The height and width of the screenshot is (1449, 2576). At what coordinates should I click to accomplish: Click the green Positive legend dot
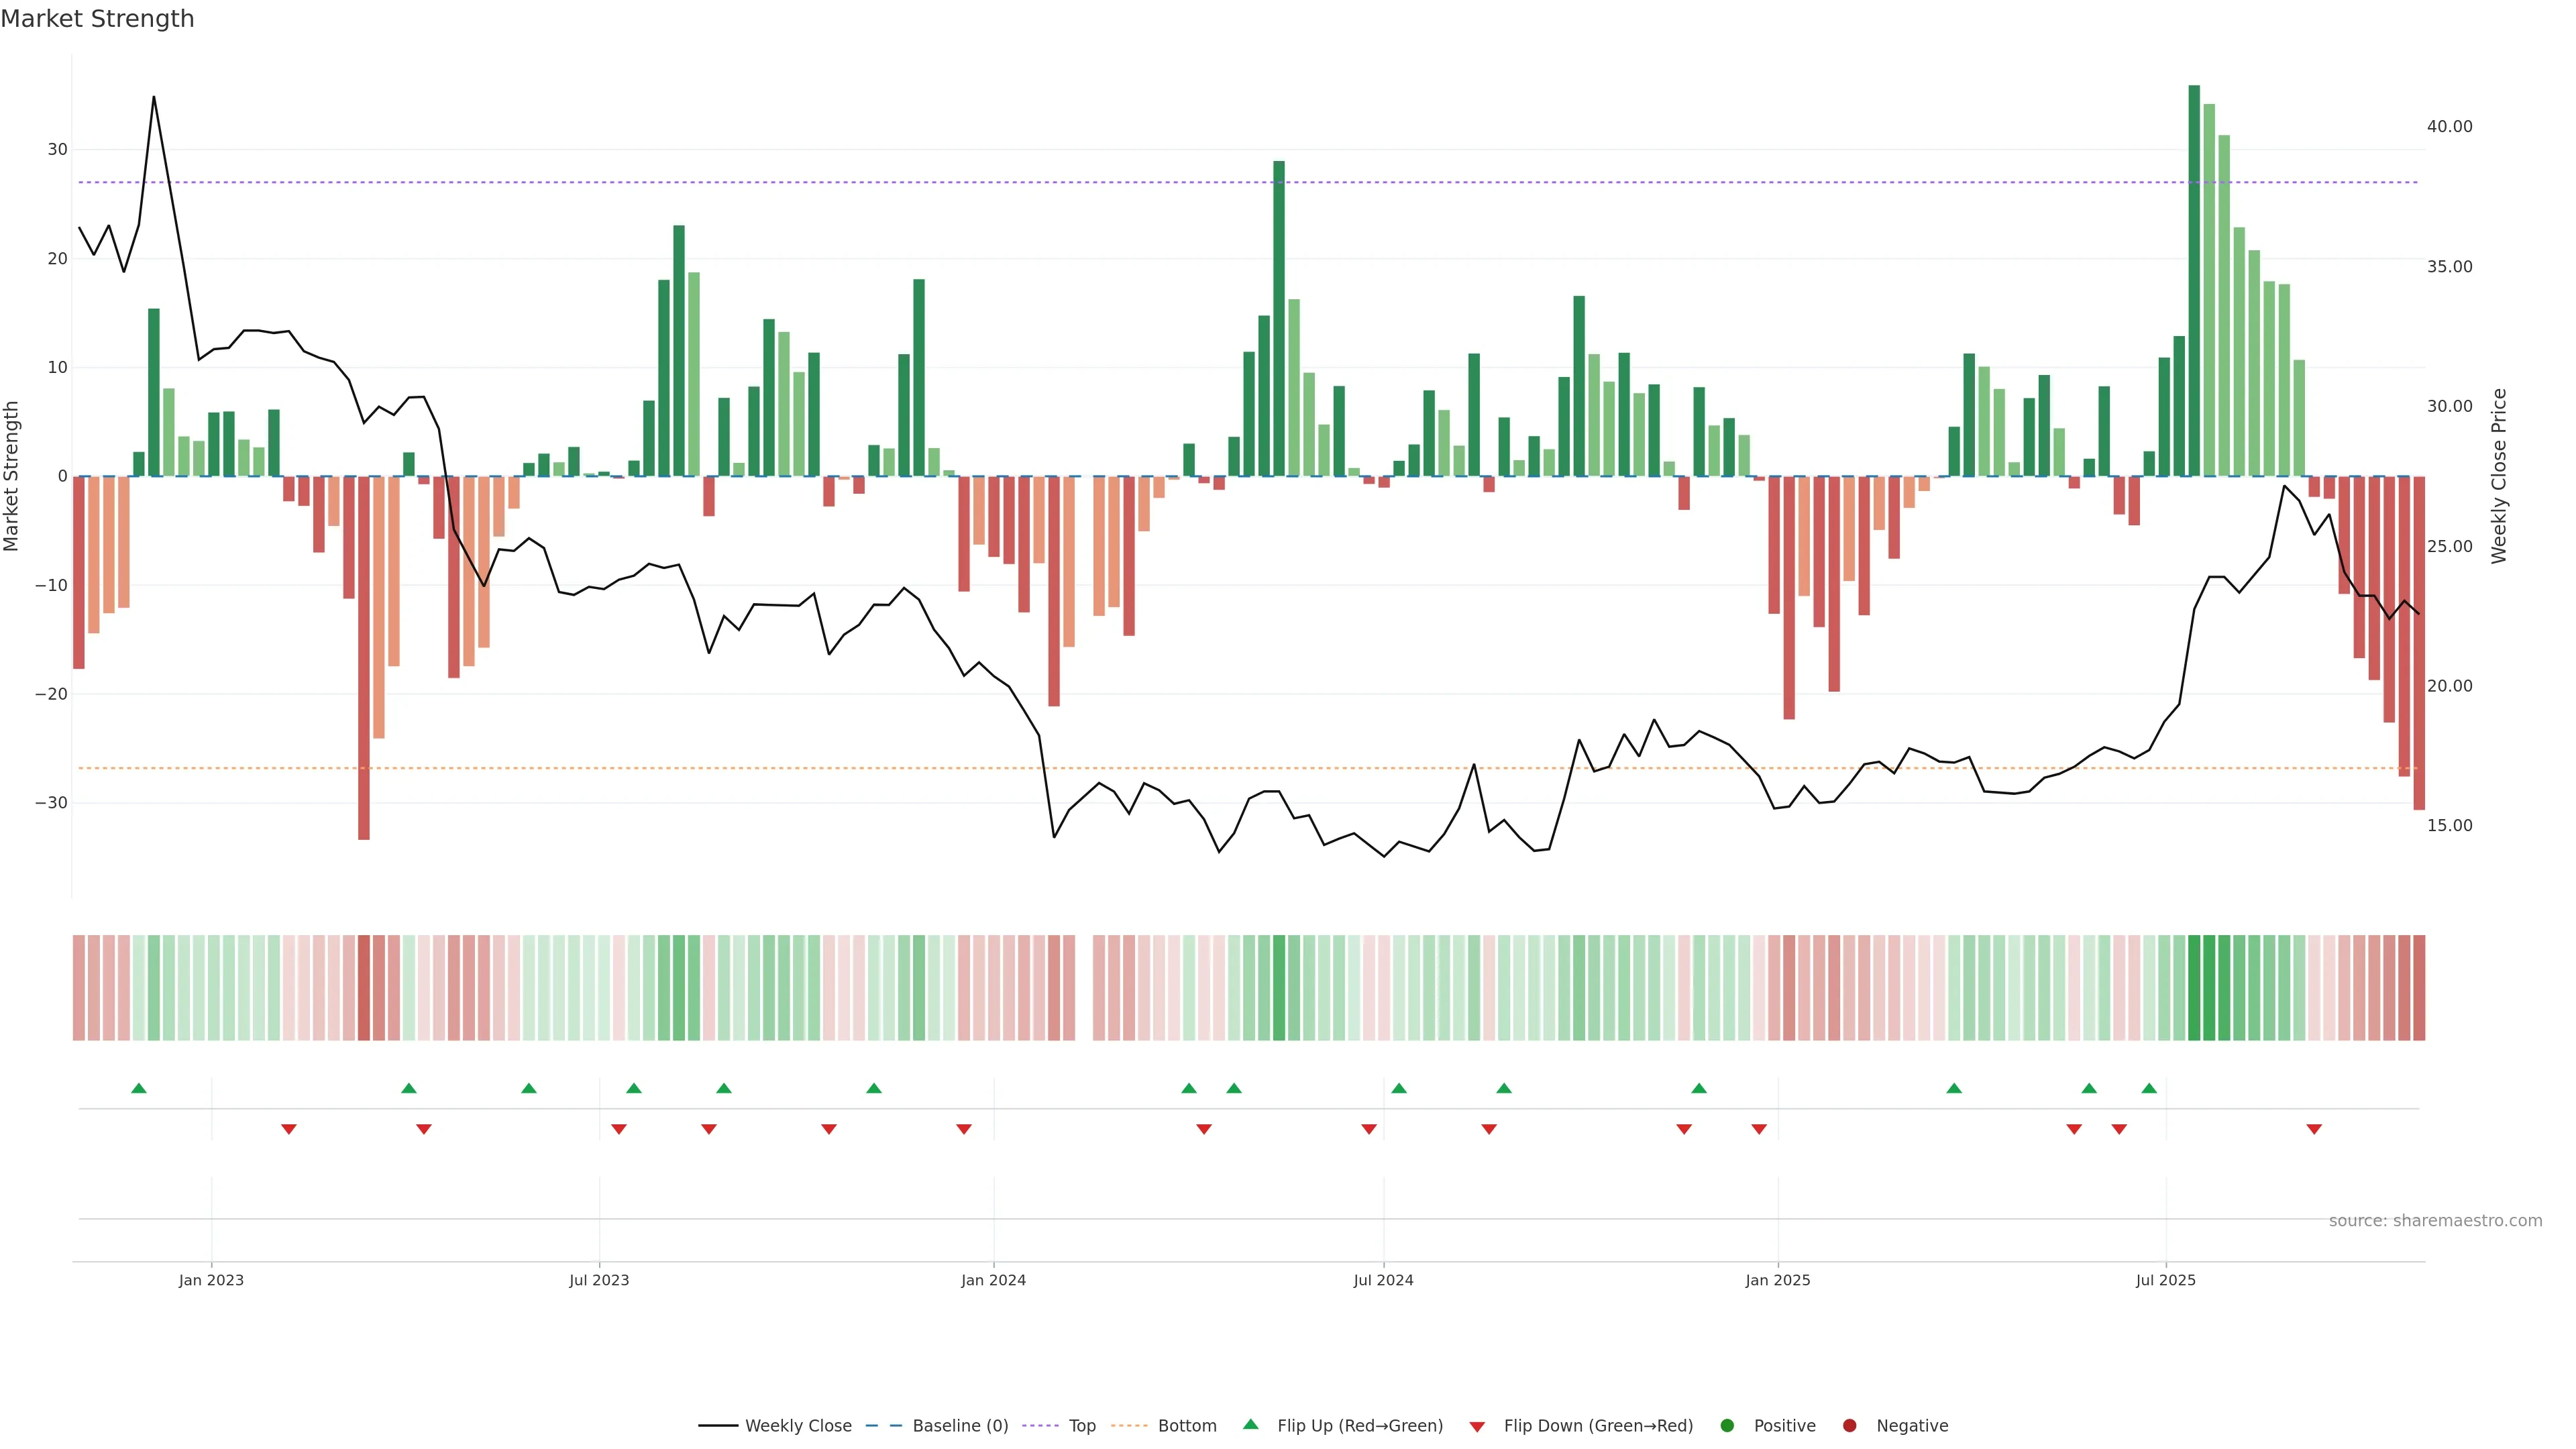tap(1727, 1426)
